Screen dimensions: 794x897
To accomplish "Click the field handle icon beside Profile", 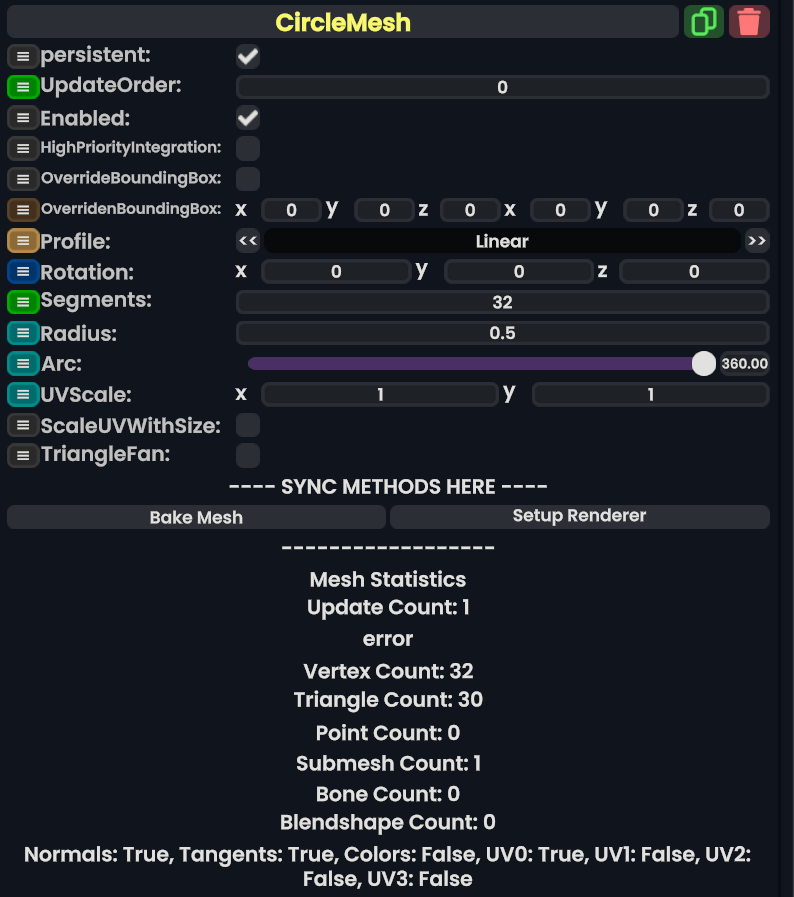I will [x=22, y=241].
